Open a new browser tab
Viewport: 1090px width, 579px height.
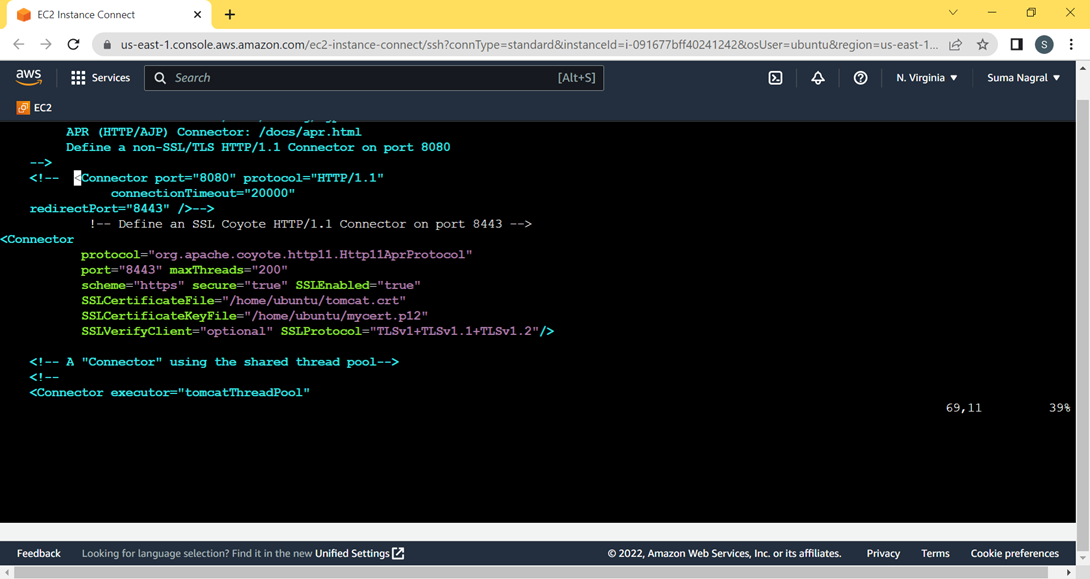[230, 15]
